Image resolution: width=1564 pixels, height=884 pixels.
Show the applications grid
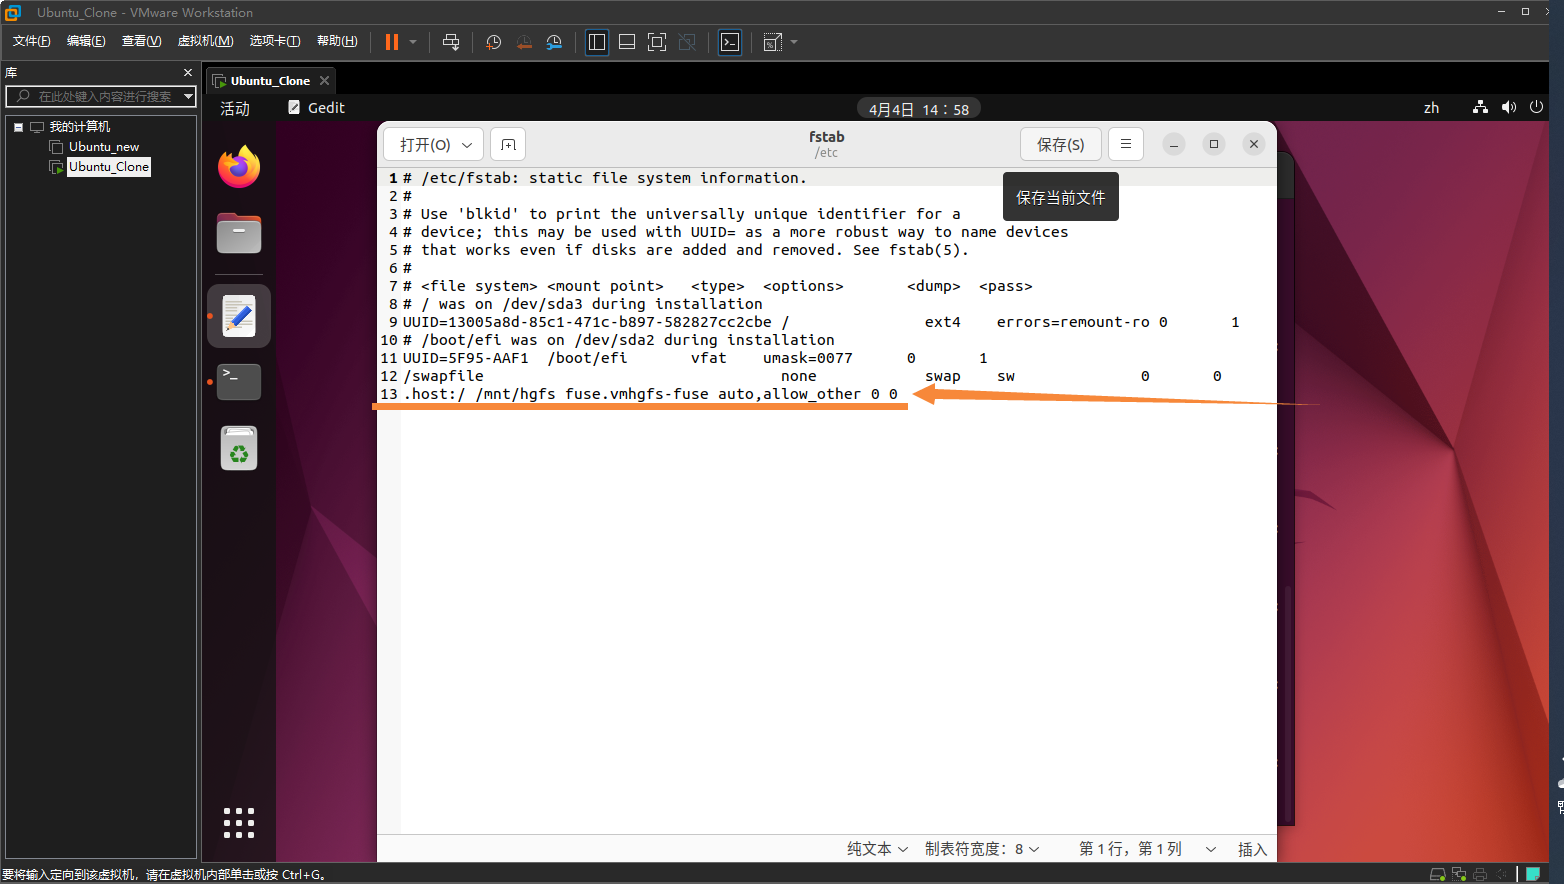[x=239, y=823]
